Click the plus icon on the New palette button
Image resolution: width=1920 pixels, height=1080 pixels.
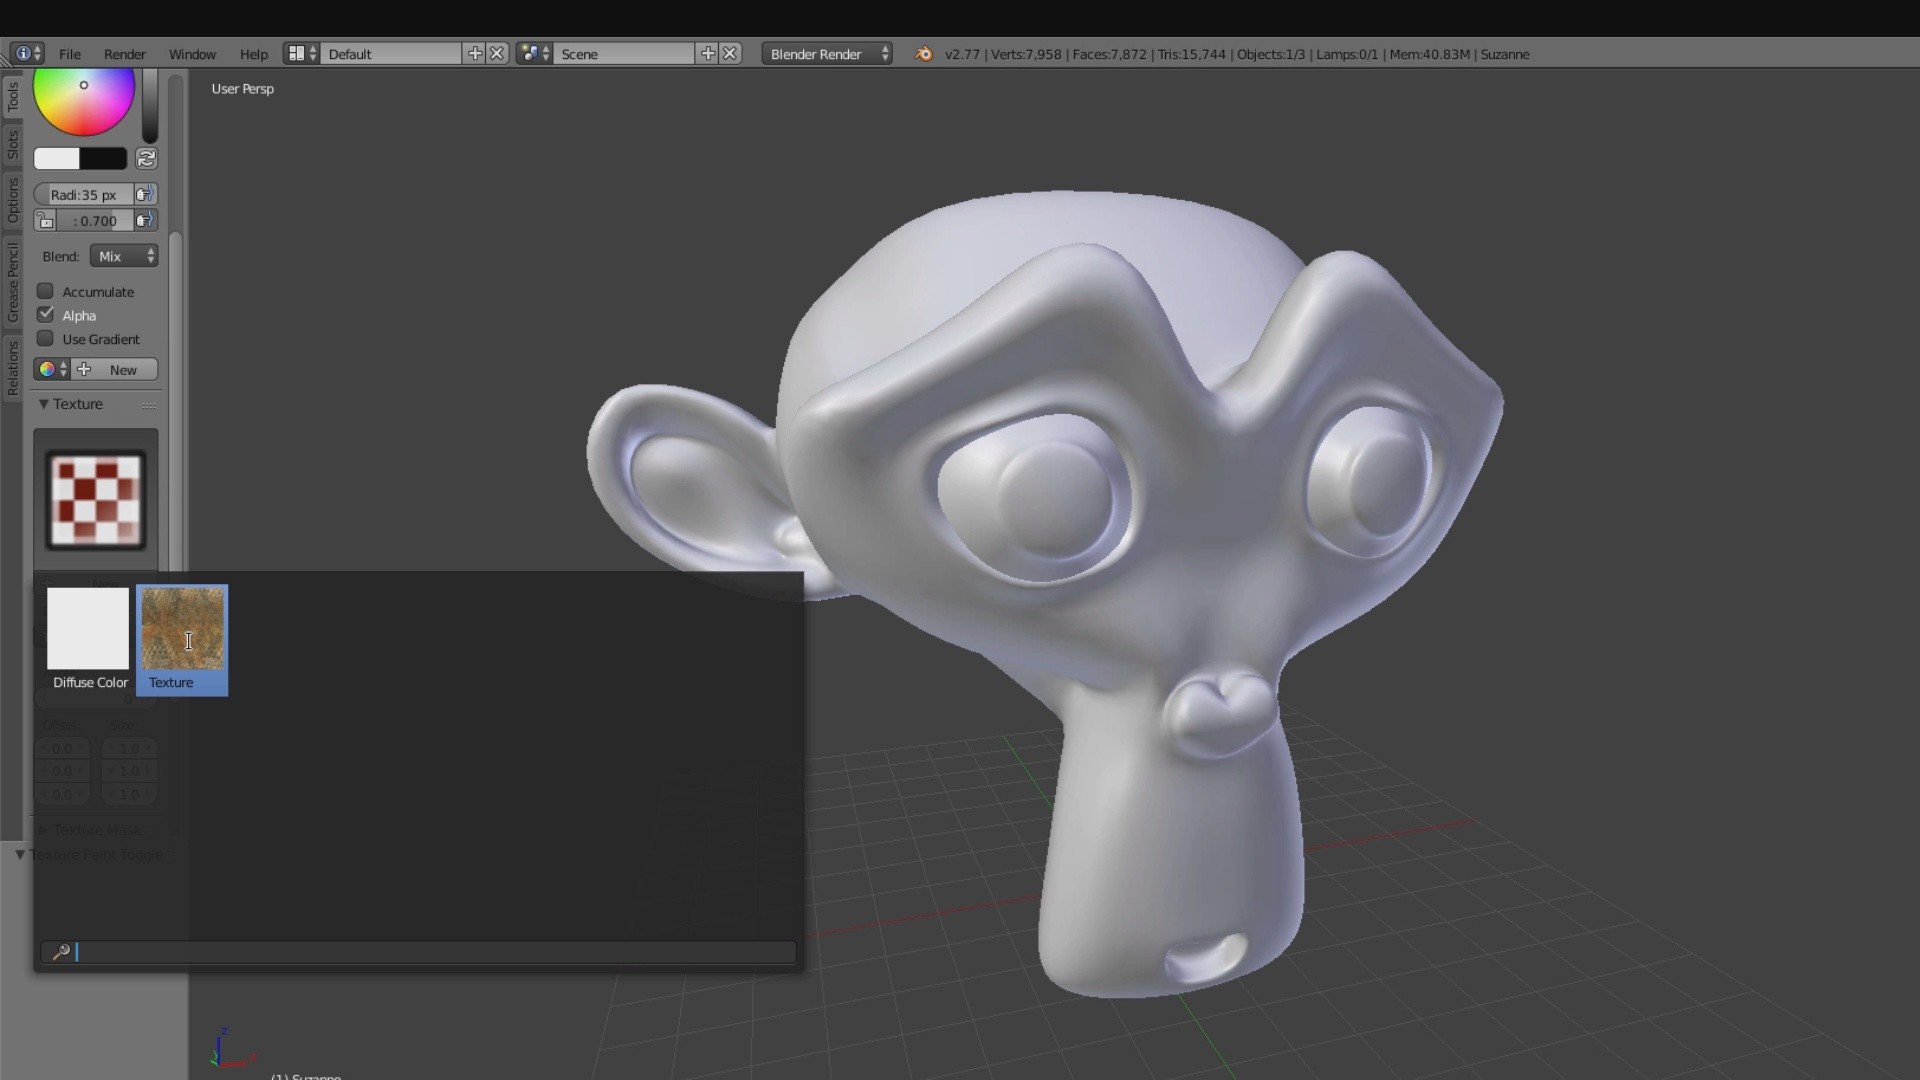[84, 369]
